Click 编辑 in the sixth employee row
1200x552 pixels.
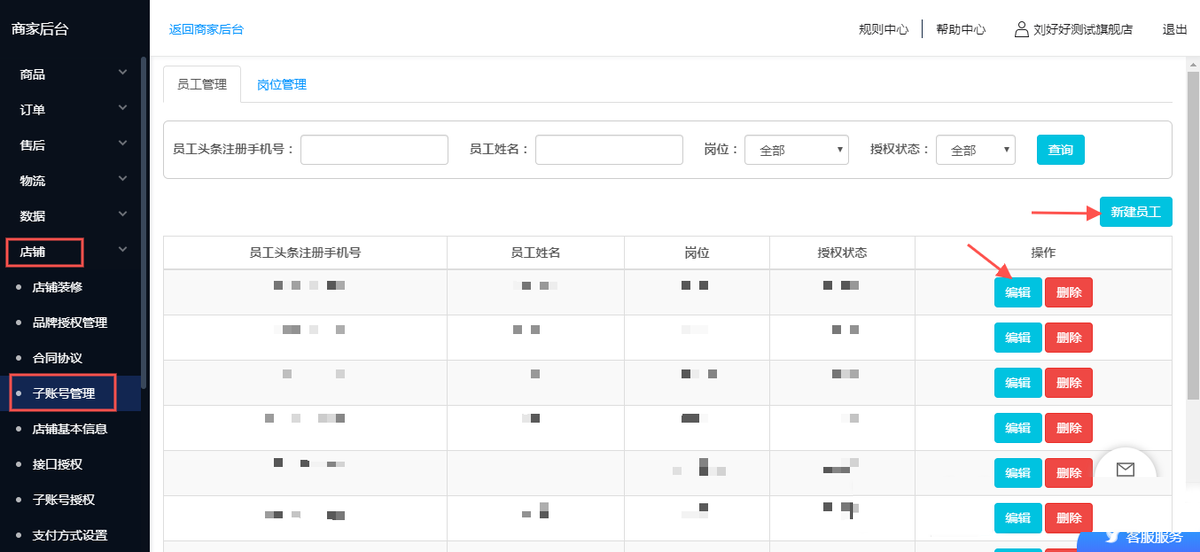1018,518
